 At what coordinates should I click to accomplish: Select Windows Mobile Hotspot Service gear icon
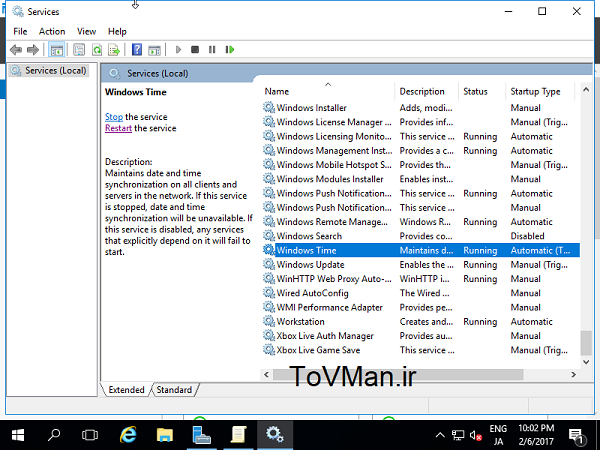click(269, 165)
